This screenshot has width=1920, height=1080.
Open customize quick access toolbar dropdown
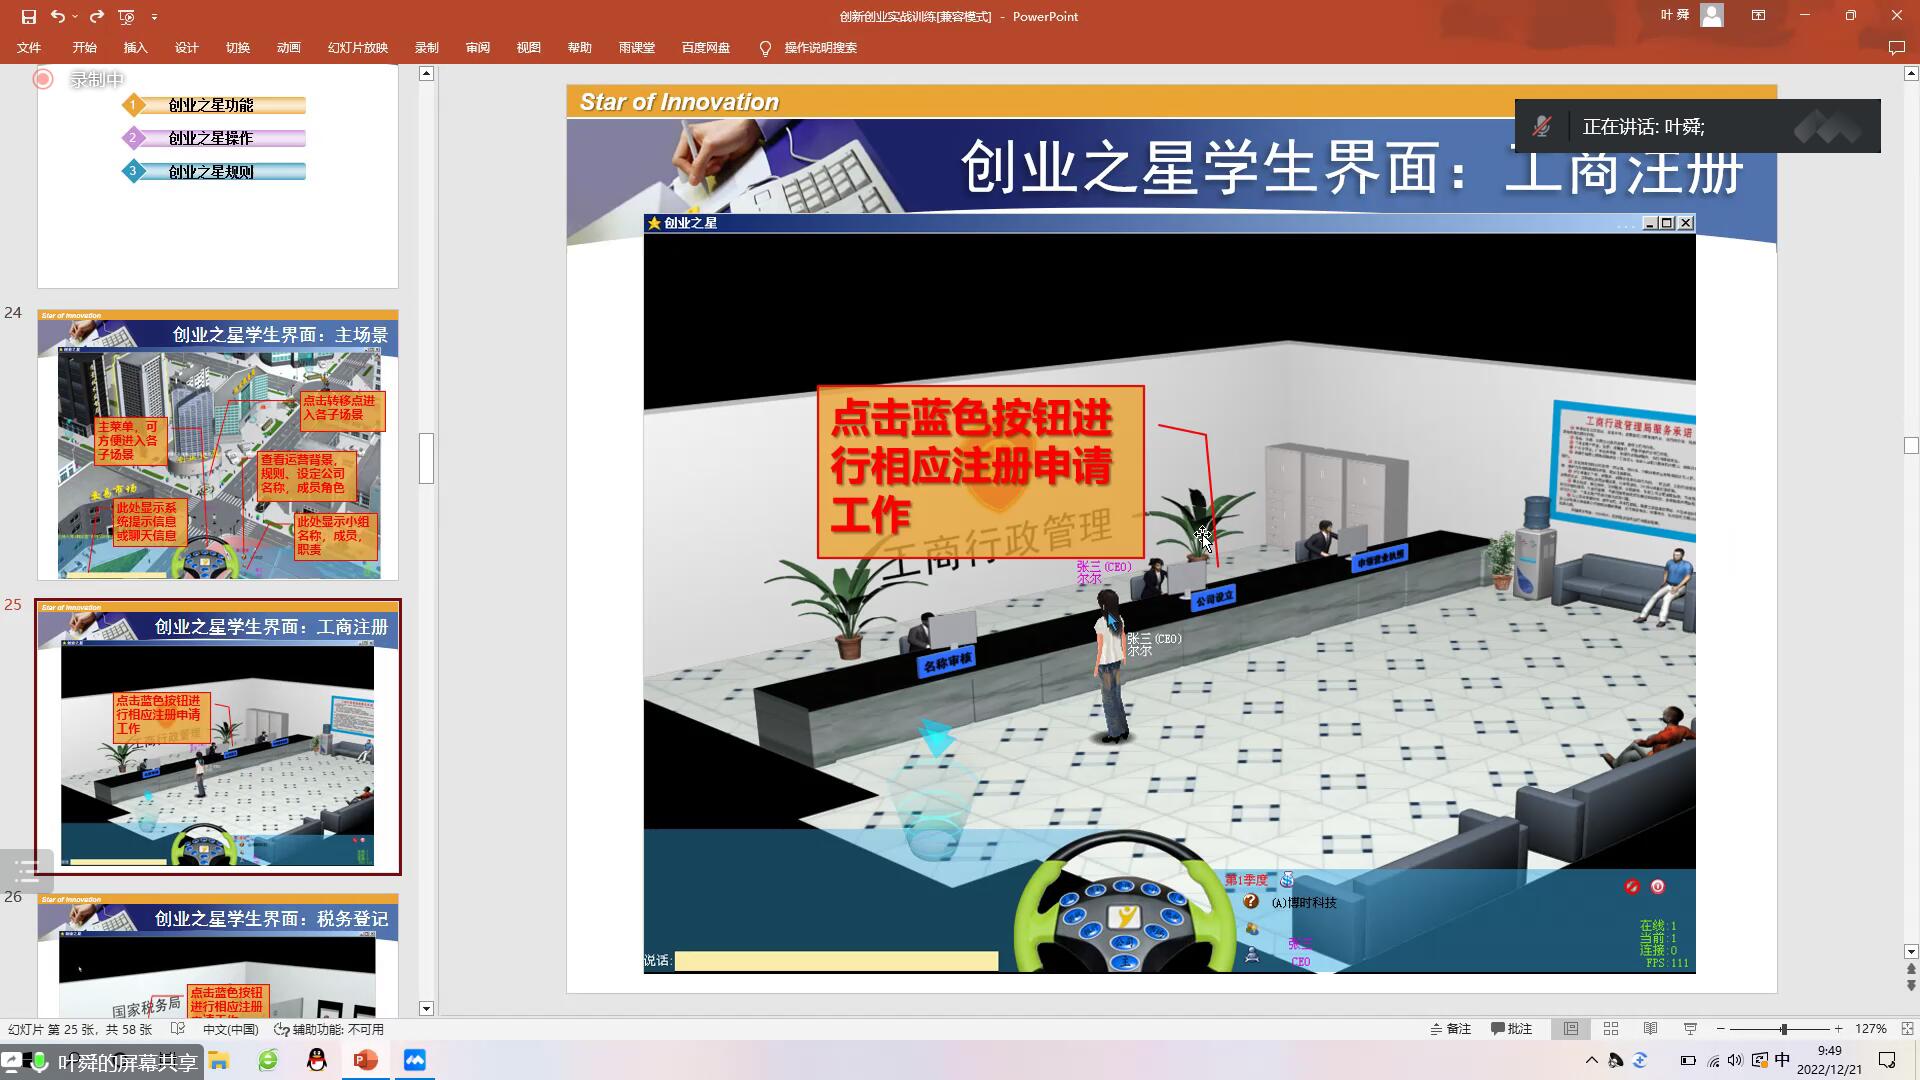(x=154, y=16)
